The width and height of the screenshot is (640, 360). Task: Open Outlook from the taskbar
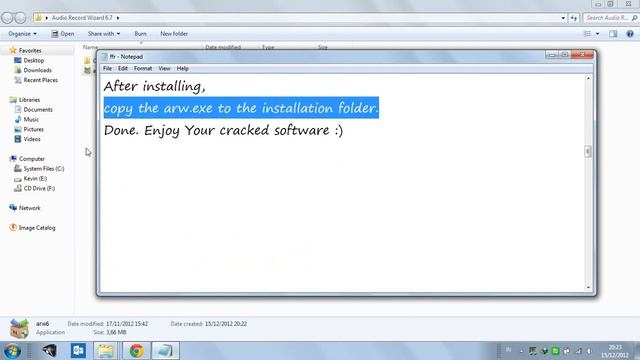pyautogui.click(x=78, y=351)
